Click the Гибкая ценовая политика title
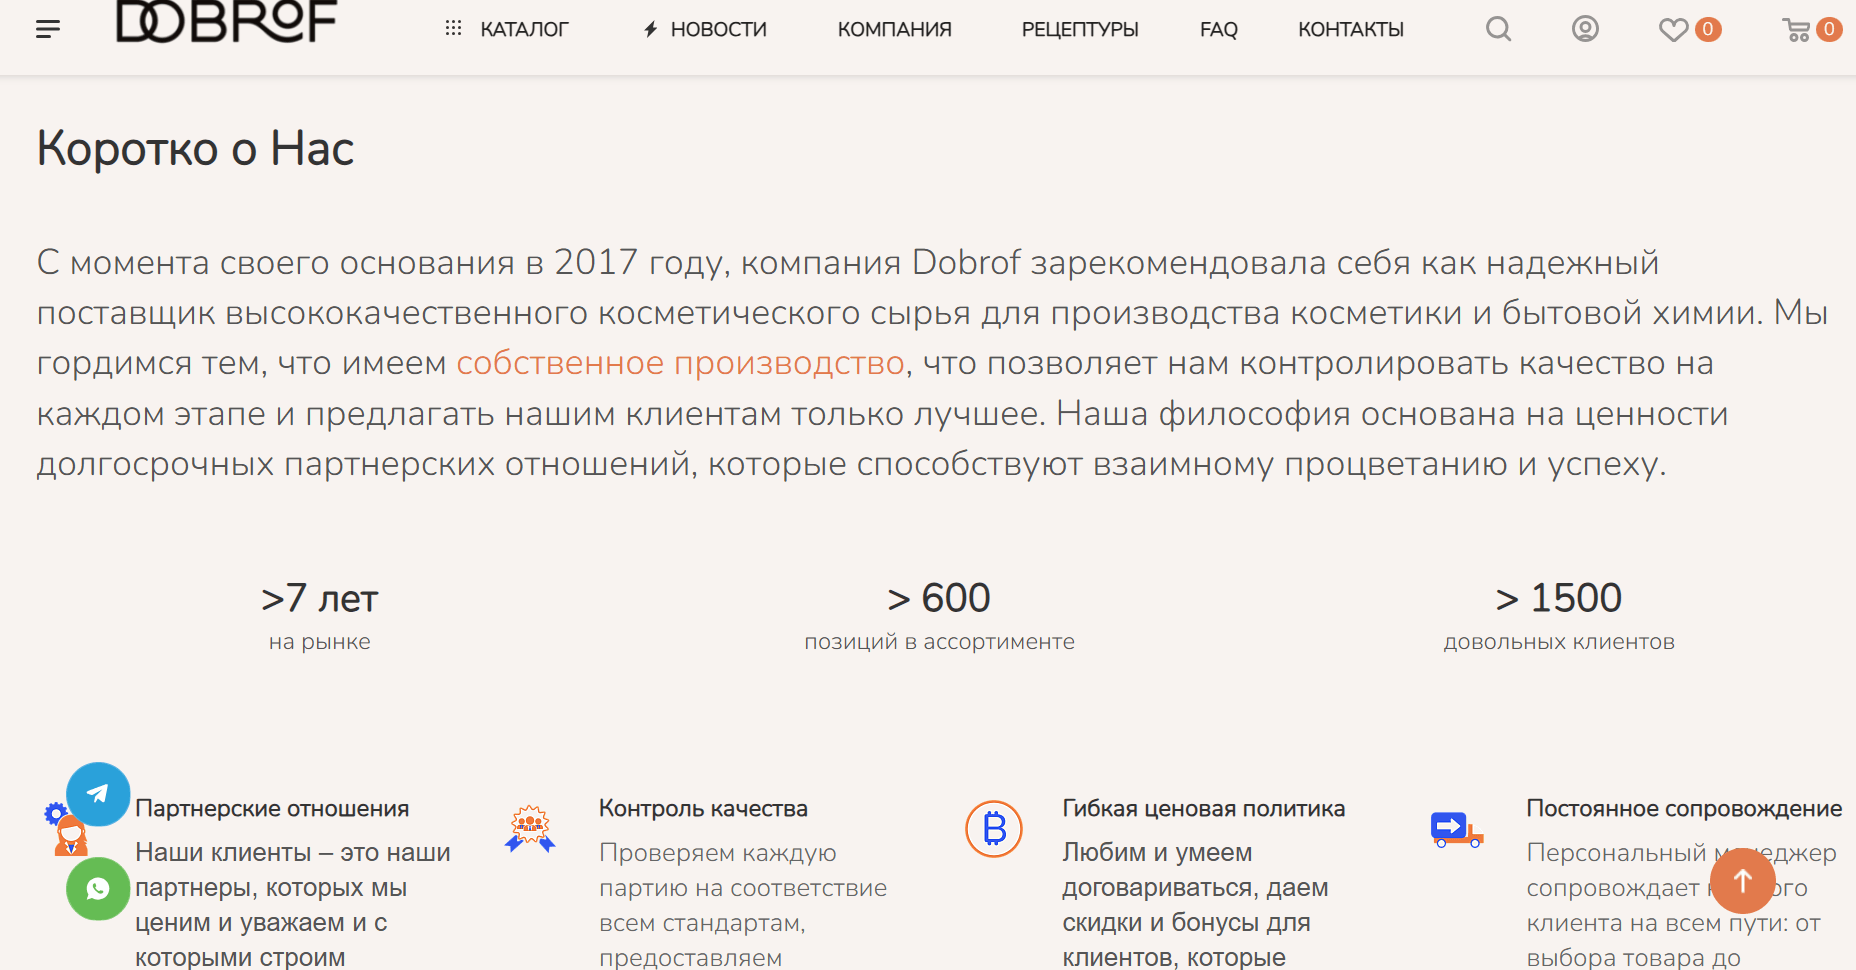The width and height of the screenshot is (1856, 970). (1204, 808)
